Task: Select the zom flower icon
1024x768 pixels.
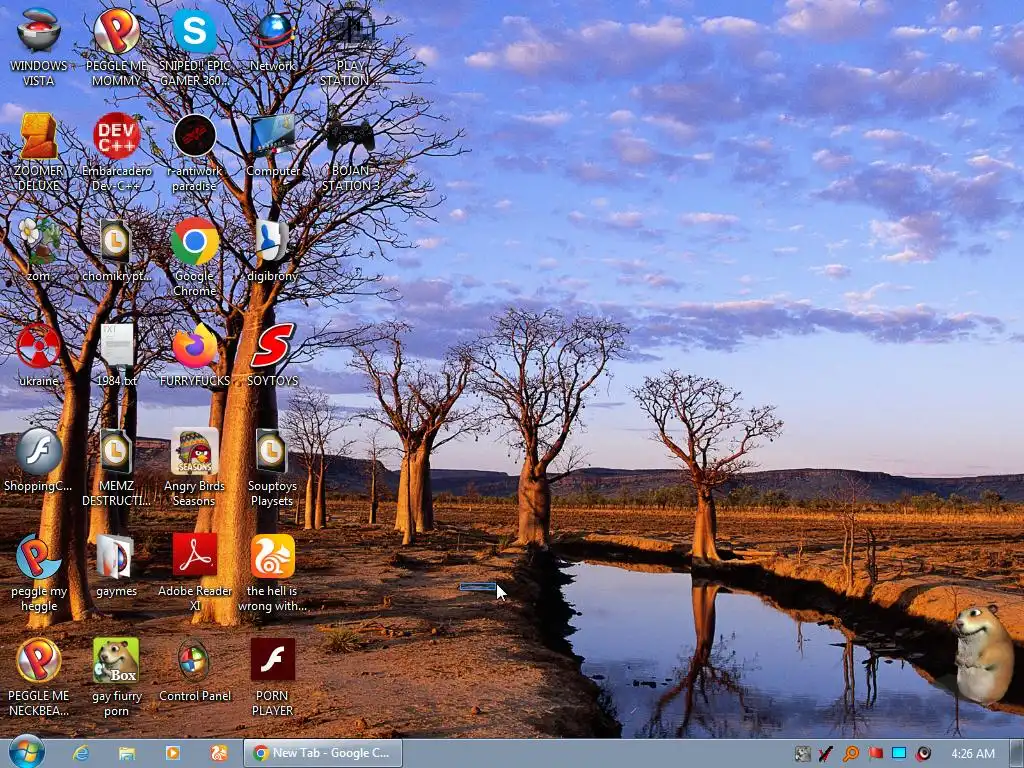Action: pos(39,250)
